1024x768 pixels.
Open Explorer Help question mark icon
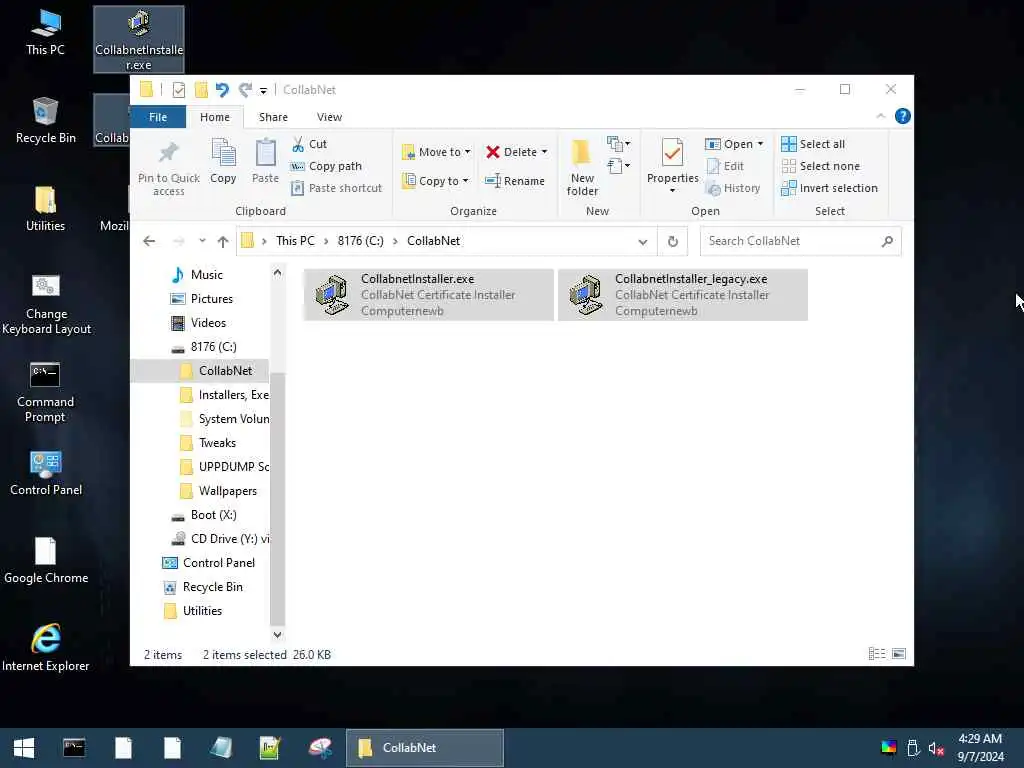click(903, 116)
